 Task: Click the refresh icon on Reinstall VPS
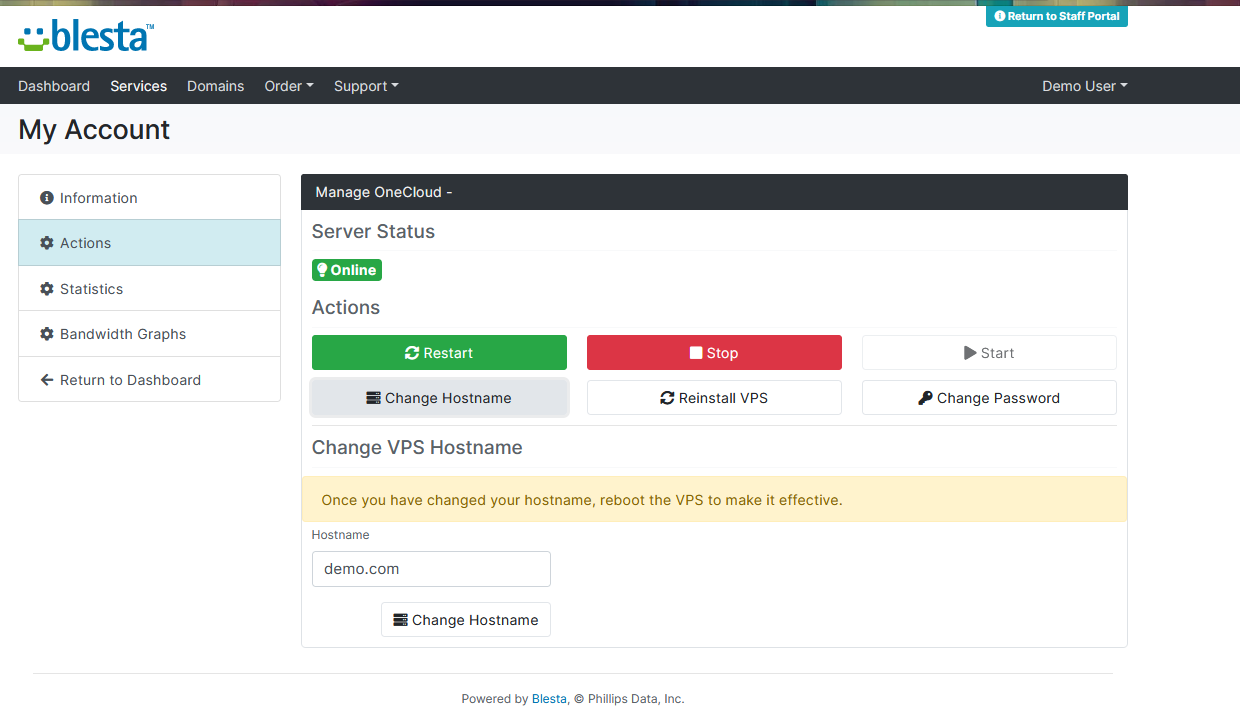click(667, 398)
